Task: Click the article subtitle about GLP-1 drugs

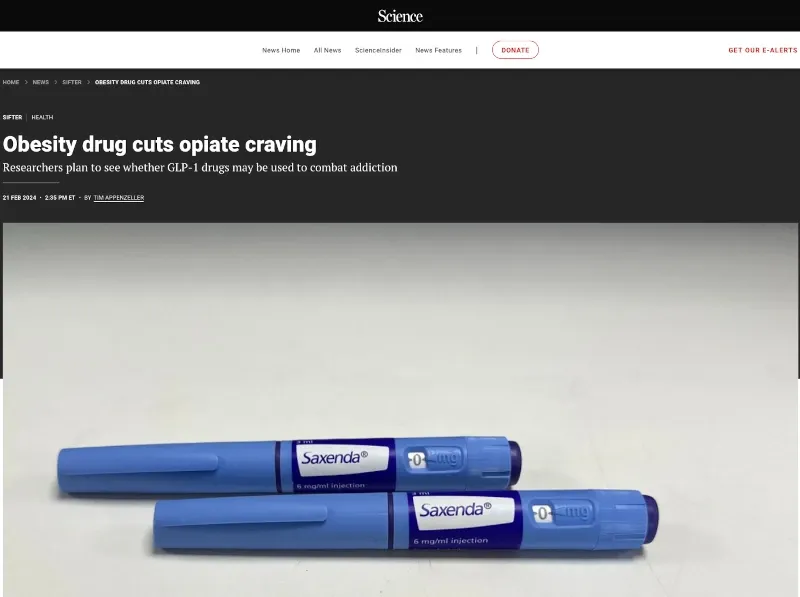Action: point(200,167)
